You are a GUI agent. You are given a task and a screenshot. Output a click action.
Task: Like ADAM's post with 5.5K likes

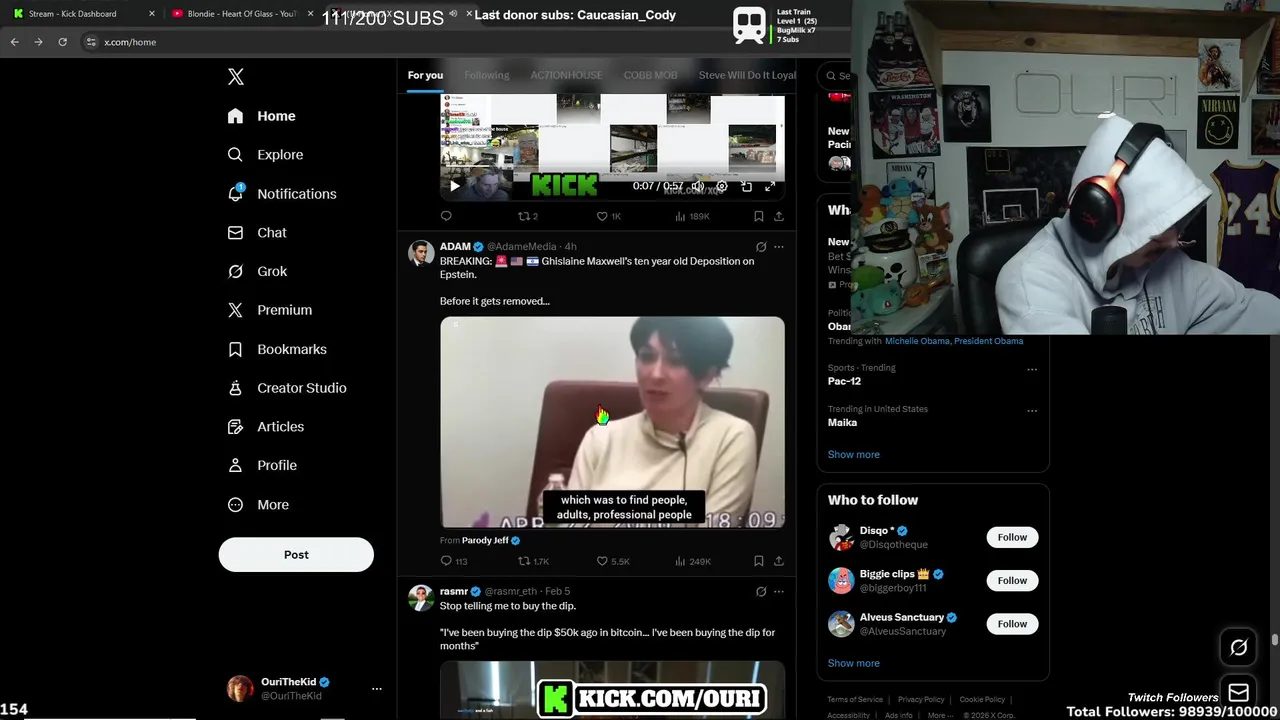pyautogui.click(x=613, y=561)
